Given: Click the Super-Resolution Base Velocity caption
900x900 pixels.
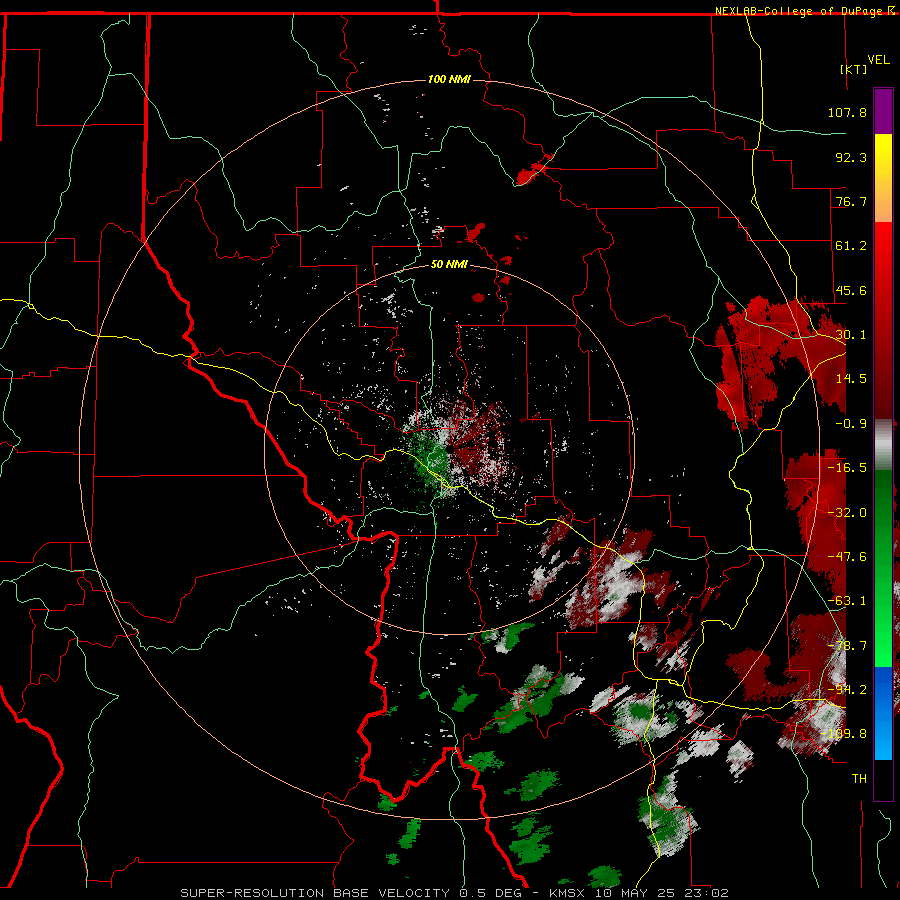Looking at the screenshot, I should tap(454, 893).
